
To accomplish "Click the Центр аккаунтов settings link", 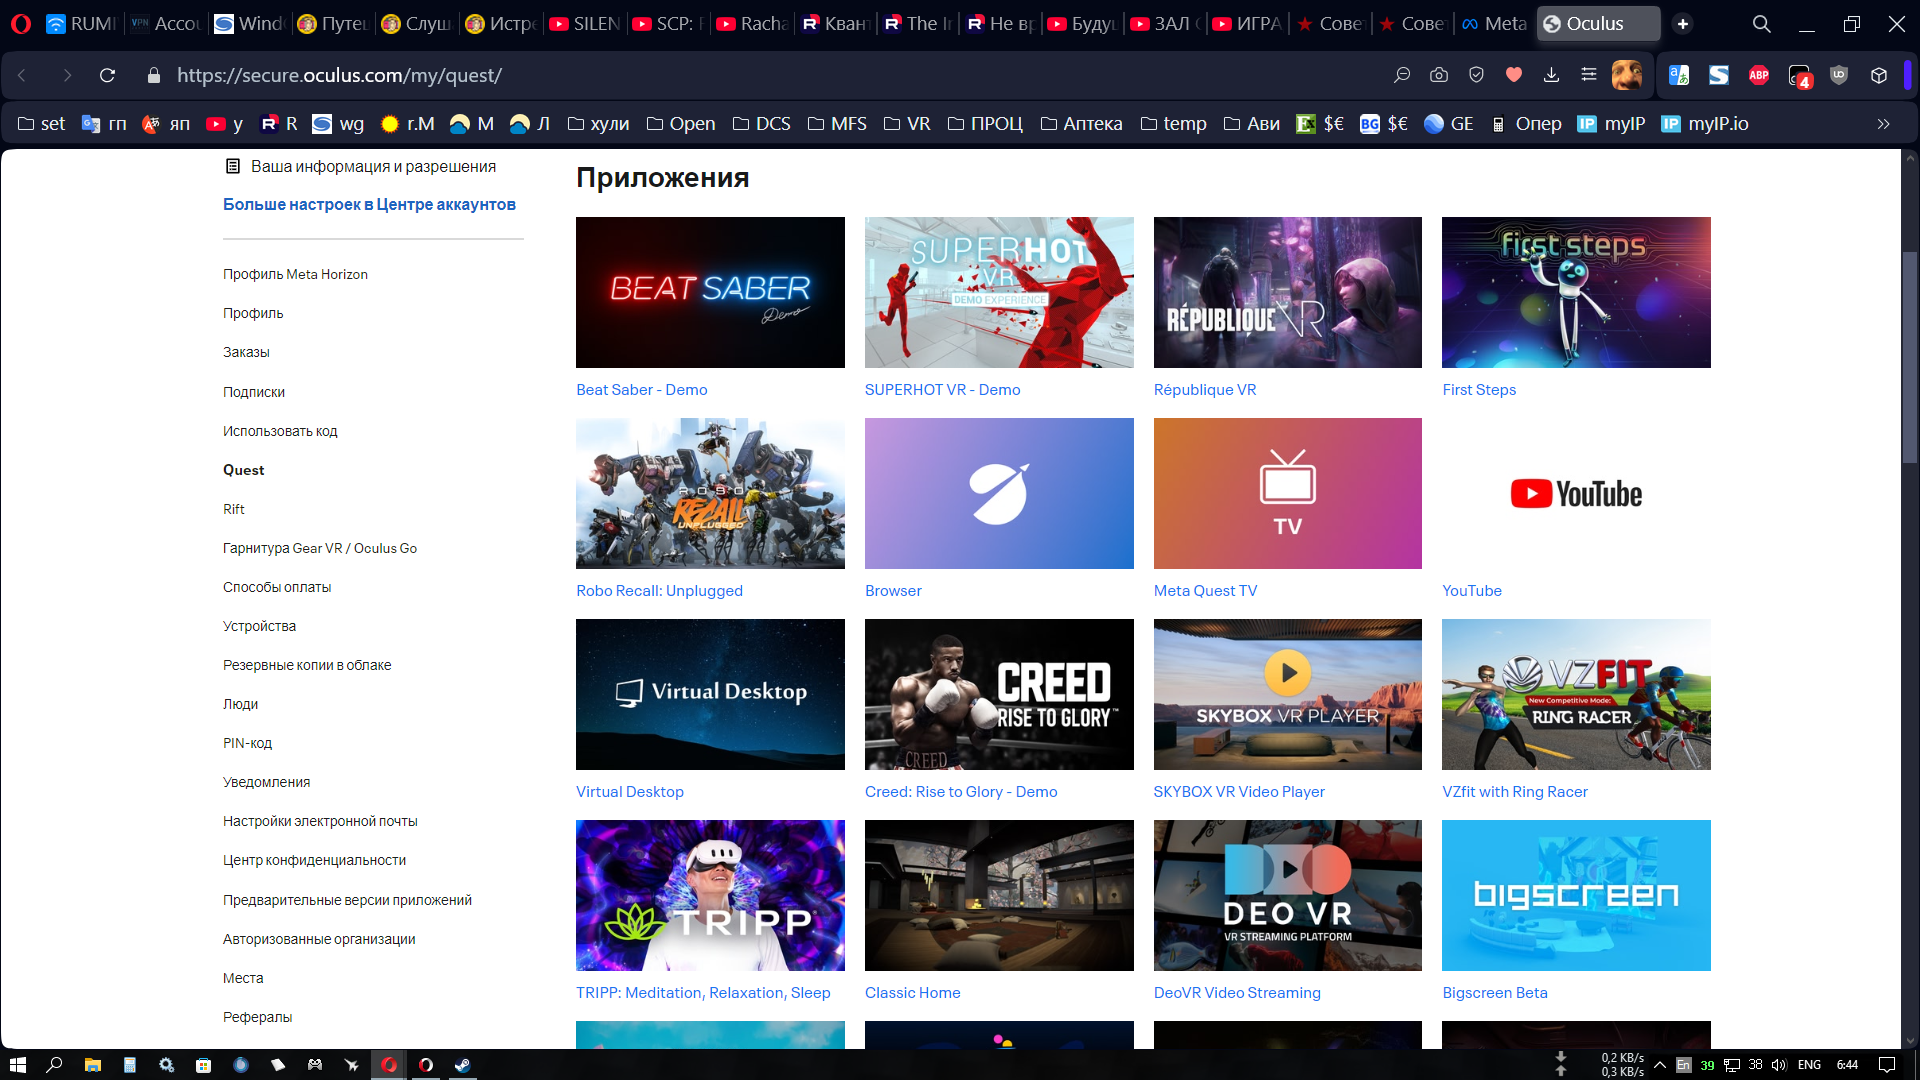I will [369, 204].
